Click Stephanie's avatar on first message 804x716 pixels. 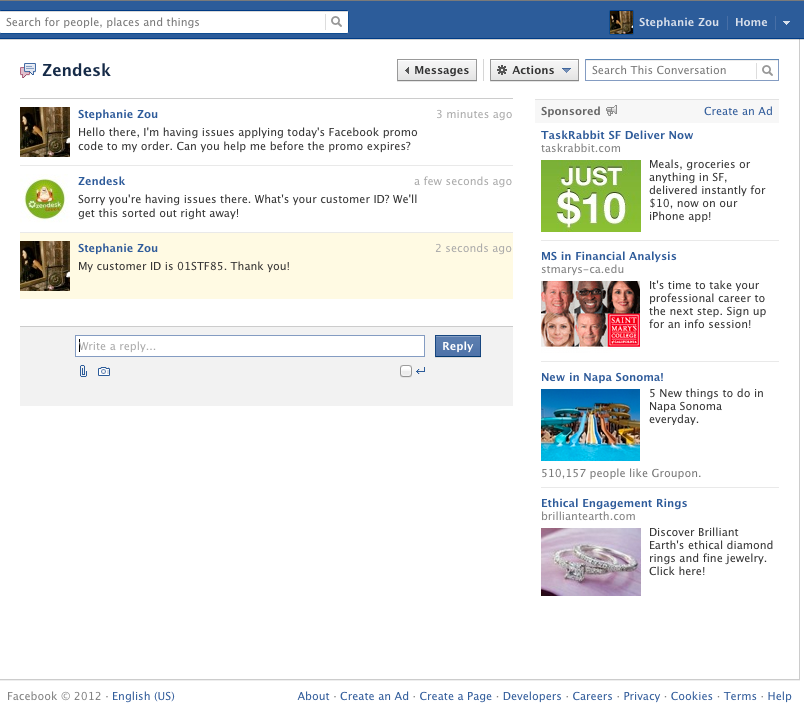coord(45,132)
